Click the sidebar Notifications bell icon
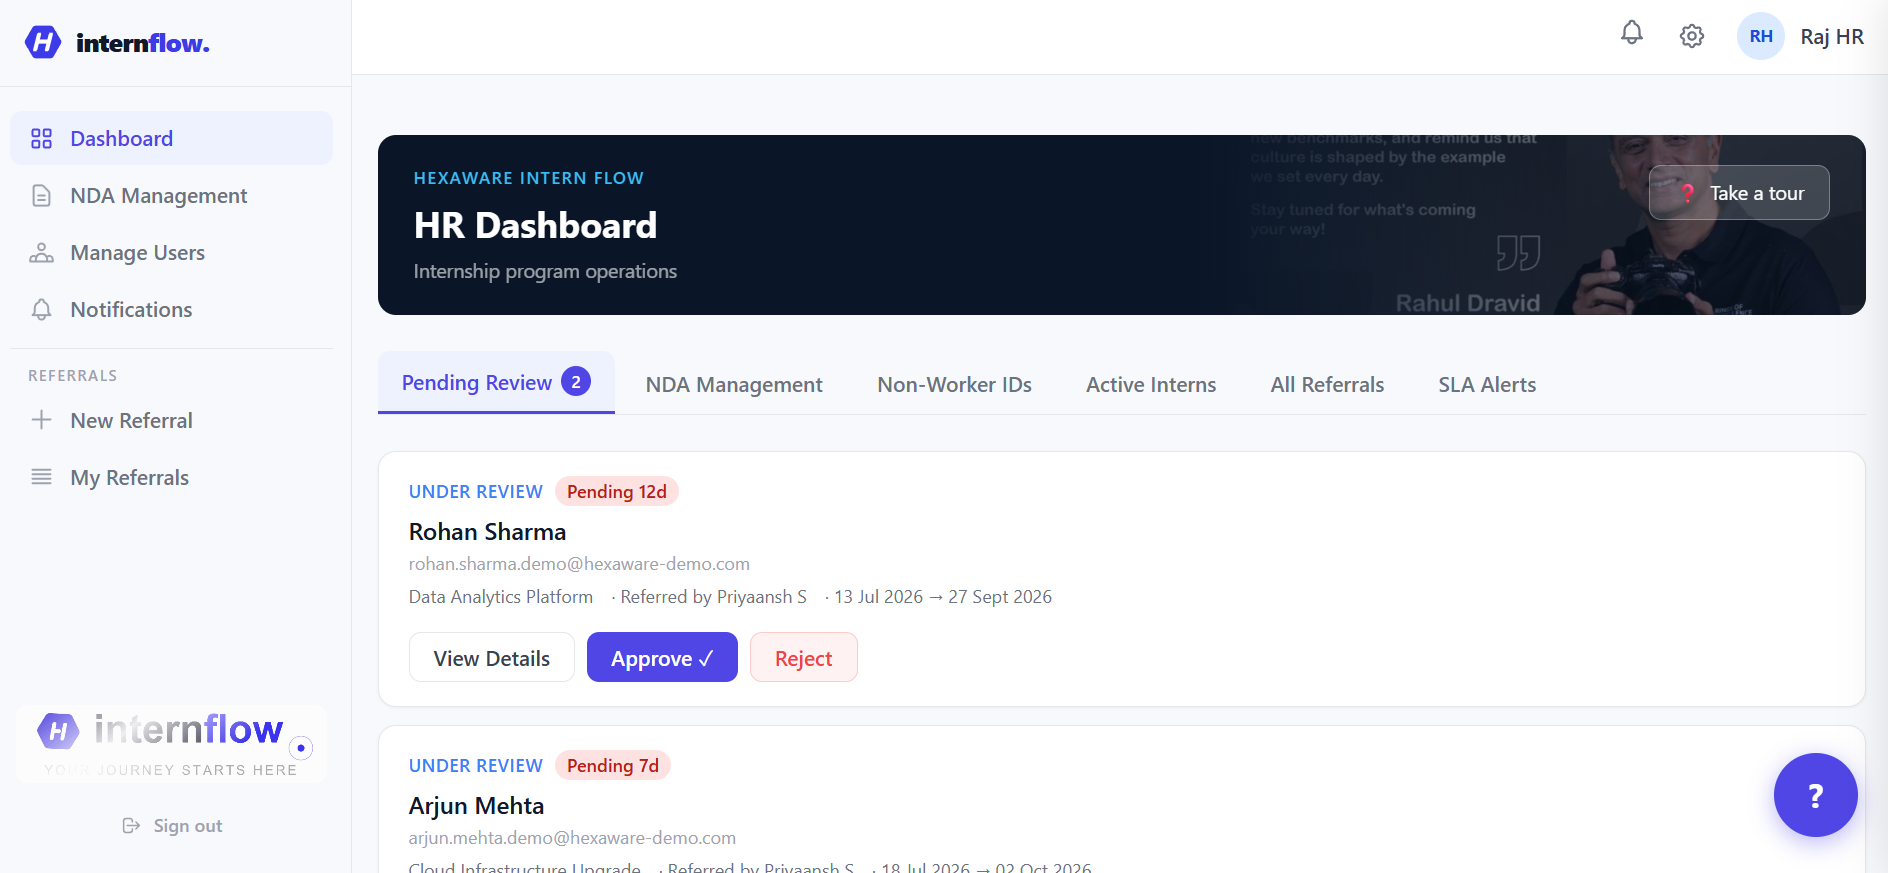The image size is (1888, 873). [41, 309]
